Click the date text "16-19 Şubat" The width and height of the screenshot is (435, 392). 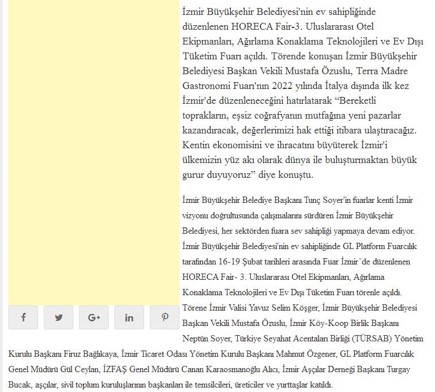click(x=236, y=262)
